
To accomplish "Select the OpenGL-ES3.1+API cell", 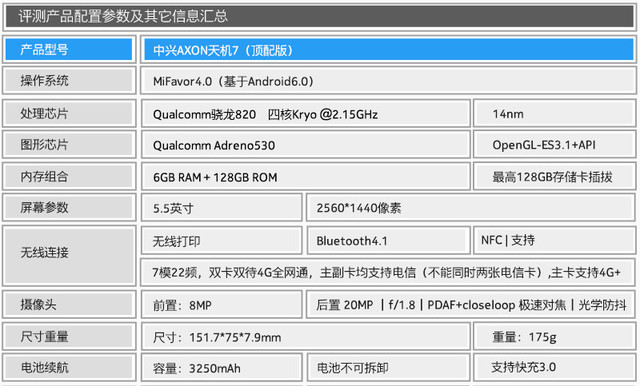I will pyautogui.click(x=554, y=144).
